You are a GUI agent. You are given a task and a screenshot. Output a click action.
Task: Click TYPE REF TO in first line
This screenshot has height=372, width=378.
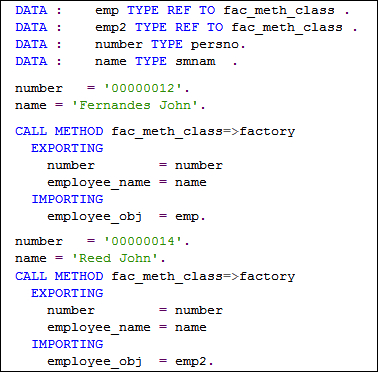click(171, 11)
